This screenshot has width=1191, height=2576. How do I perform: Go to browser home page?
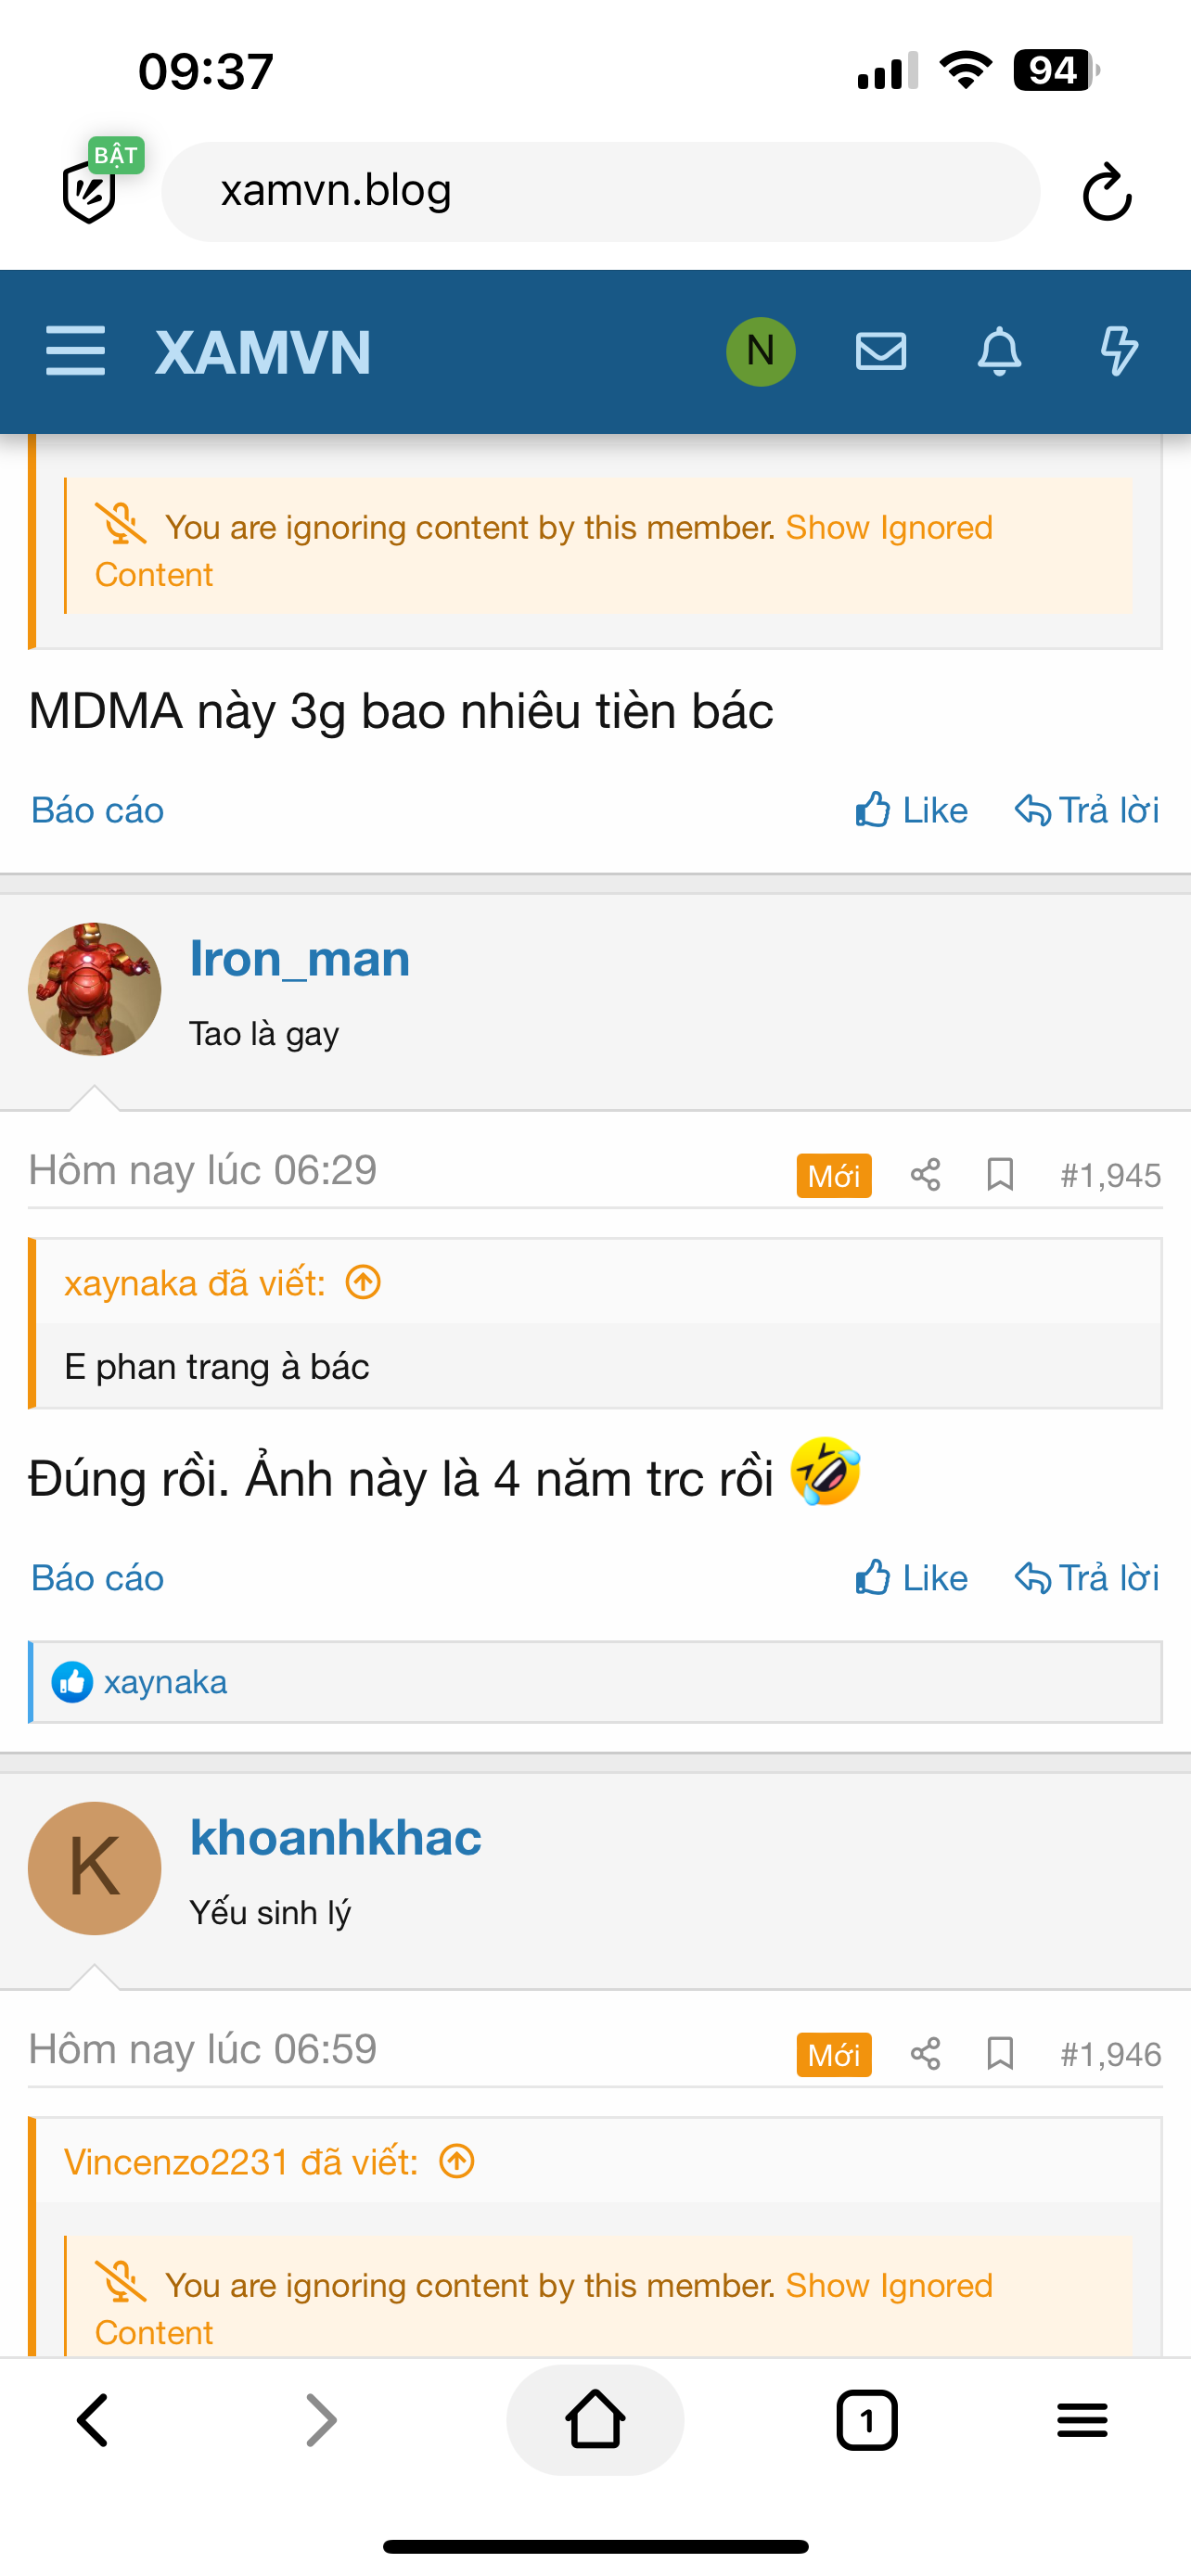(595, 2421)
